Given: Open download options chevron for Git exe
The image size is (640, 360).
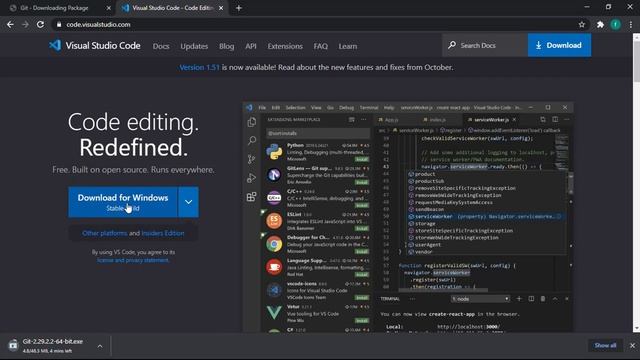Looking at the screenshot, I should (x=100, y=346).
